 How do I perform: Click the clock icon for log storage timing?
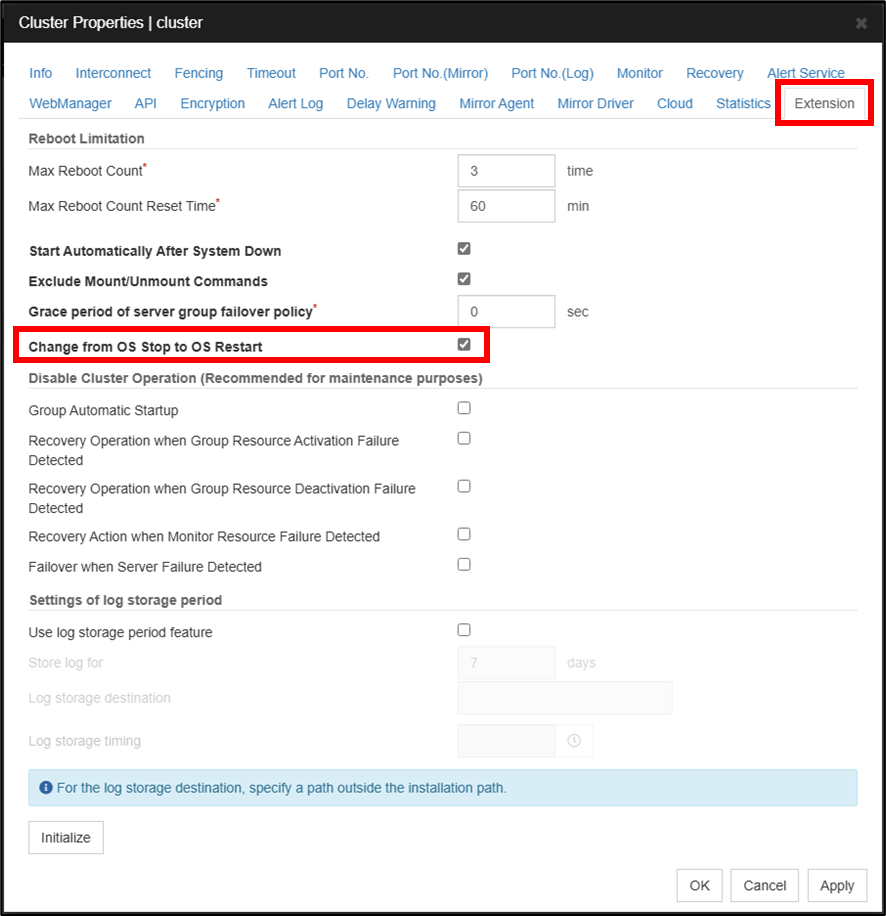point(574,741)
